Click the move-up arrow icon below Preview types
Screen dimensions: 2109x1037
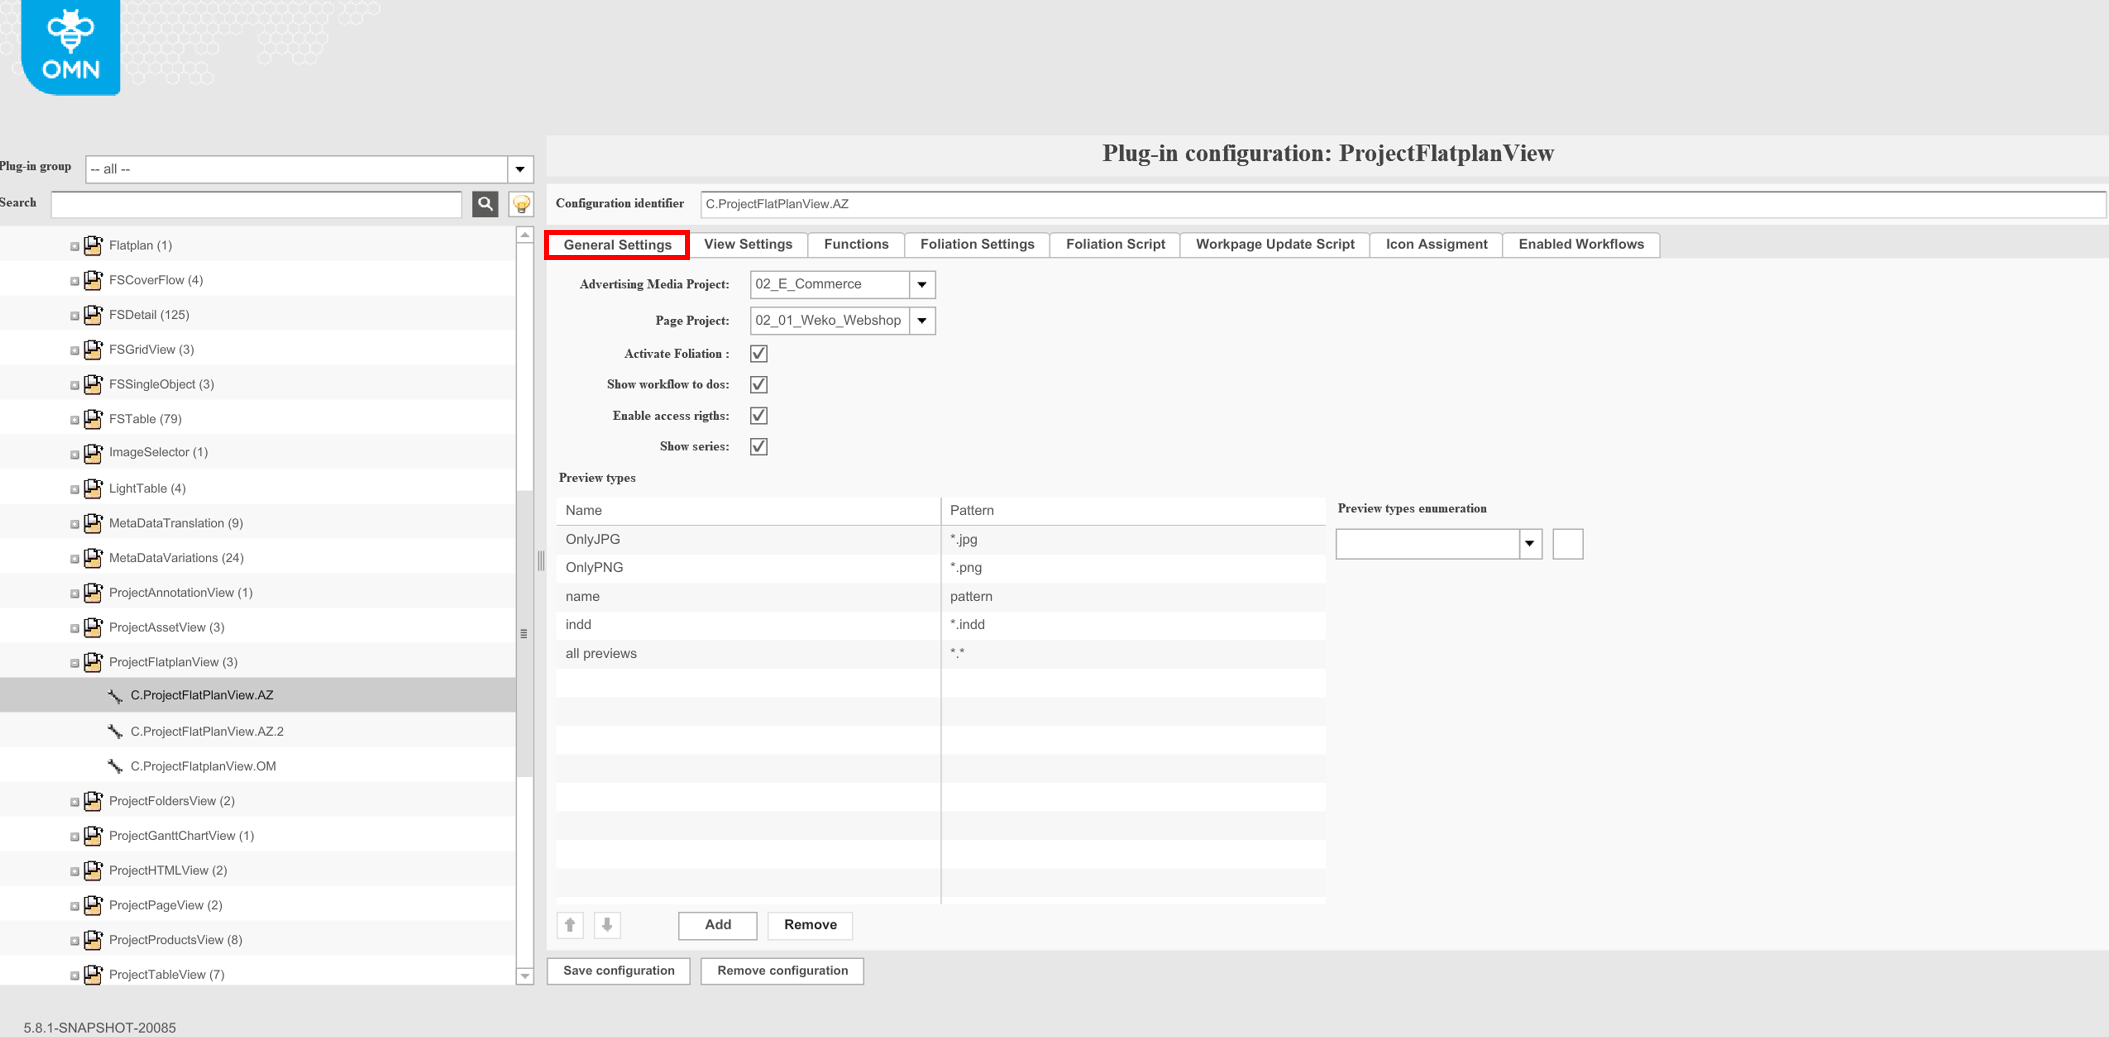tap(570, 925)
